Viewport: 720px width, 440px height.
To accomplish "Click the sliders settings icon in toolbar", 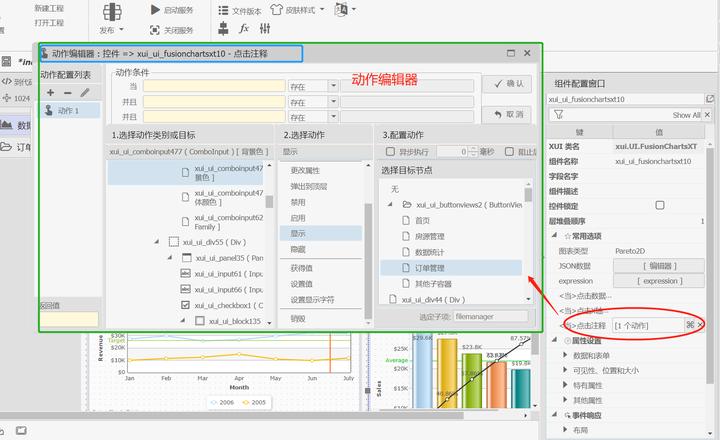I will (265, 28).
